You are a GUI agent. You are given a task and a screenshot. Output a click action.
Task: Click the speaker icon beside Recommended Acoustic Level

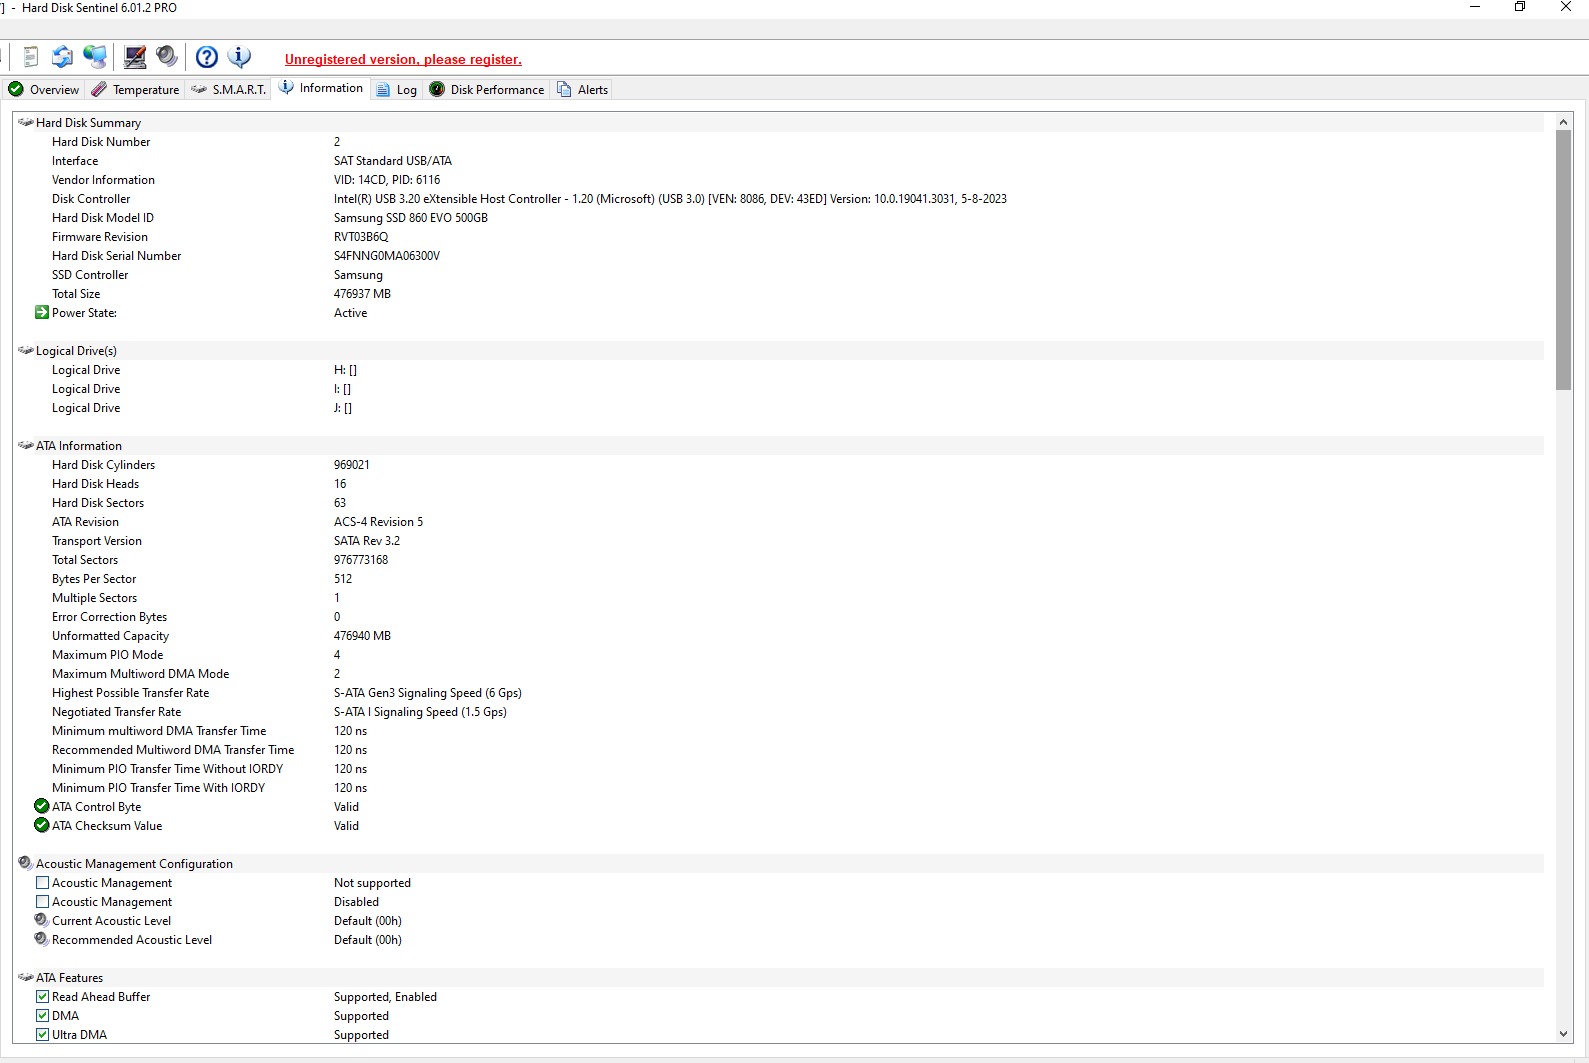pyautogui.click(x=42, y=939)
